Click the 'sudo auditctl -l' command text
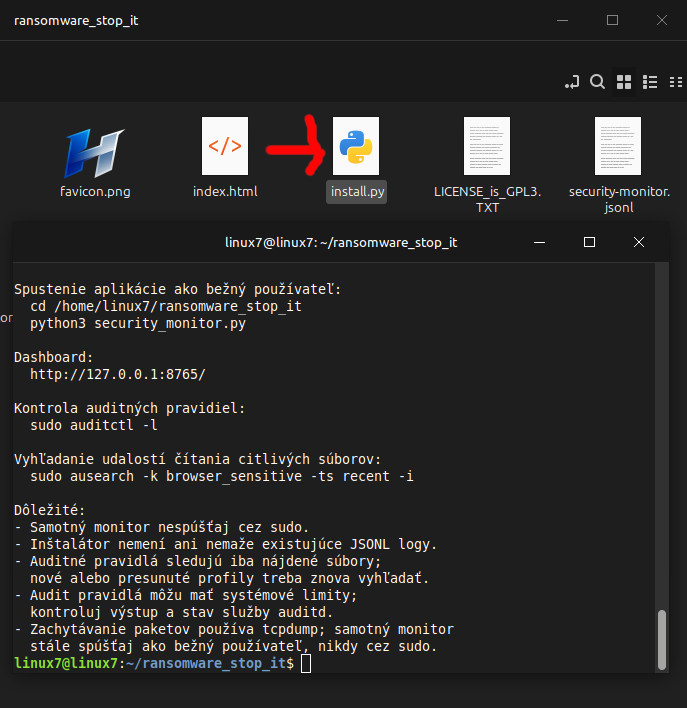 click(93, 425)
